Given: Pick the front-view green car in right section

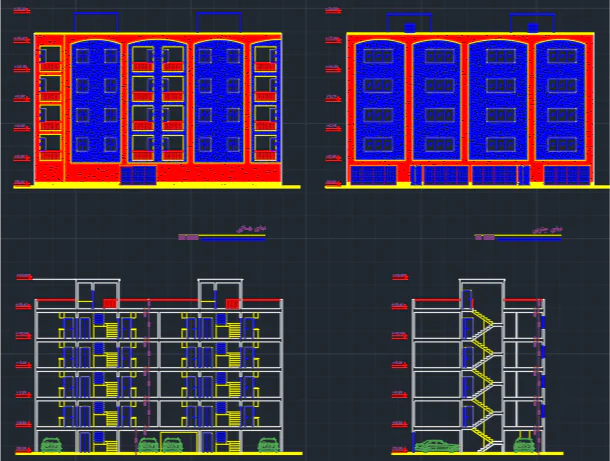Looking at the screenshot, I should tap(523, 445).
